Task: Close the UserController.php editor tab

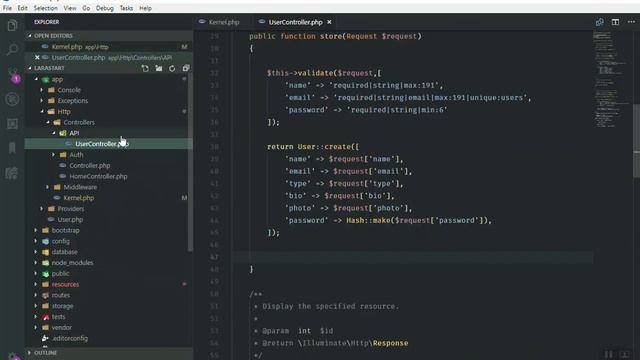Action: coord(329,22)
